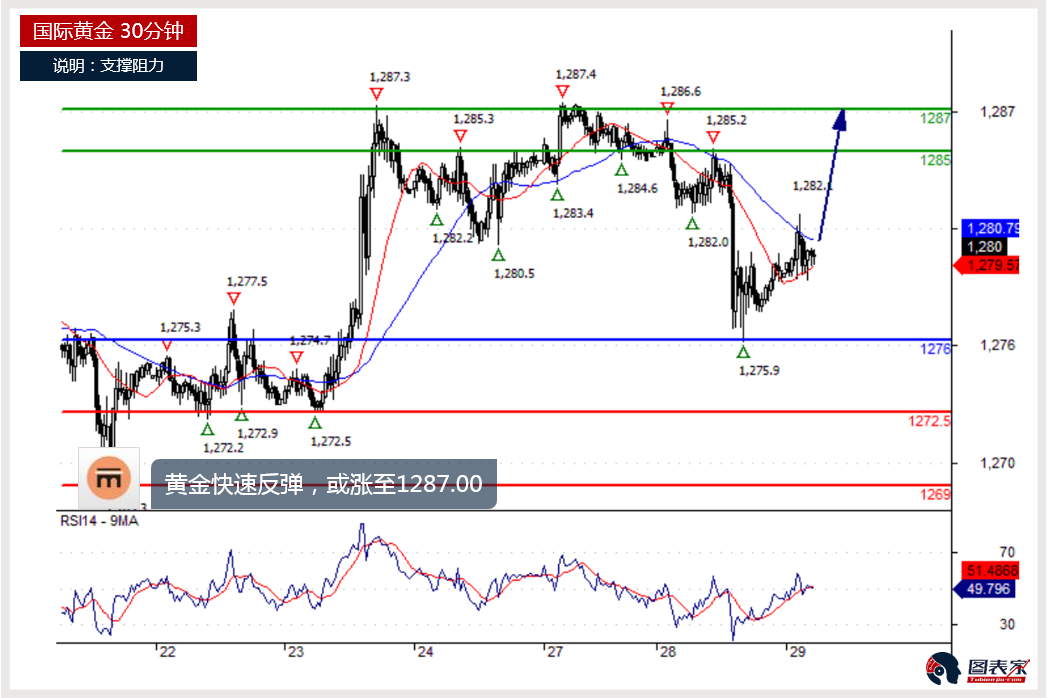Viewport: 1047px width, 698px height.
Task: Click the green triangle marker above 1,283.4
Action: click(558, 194)
